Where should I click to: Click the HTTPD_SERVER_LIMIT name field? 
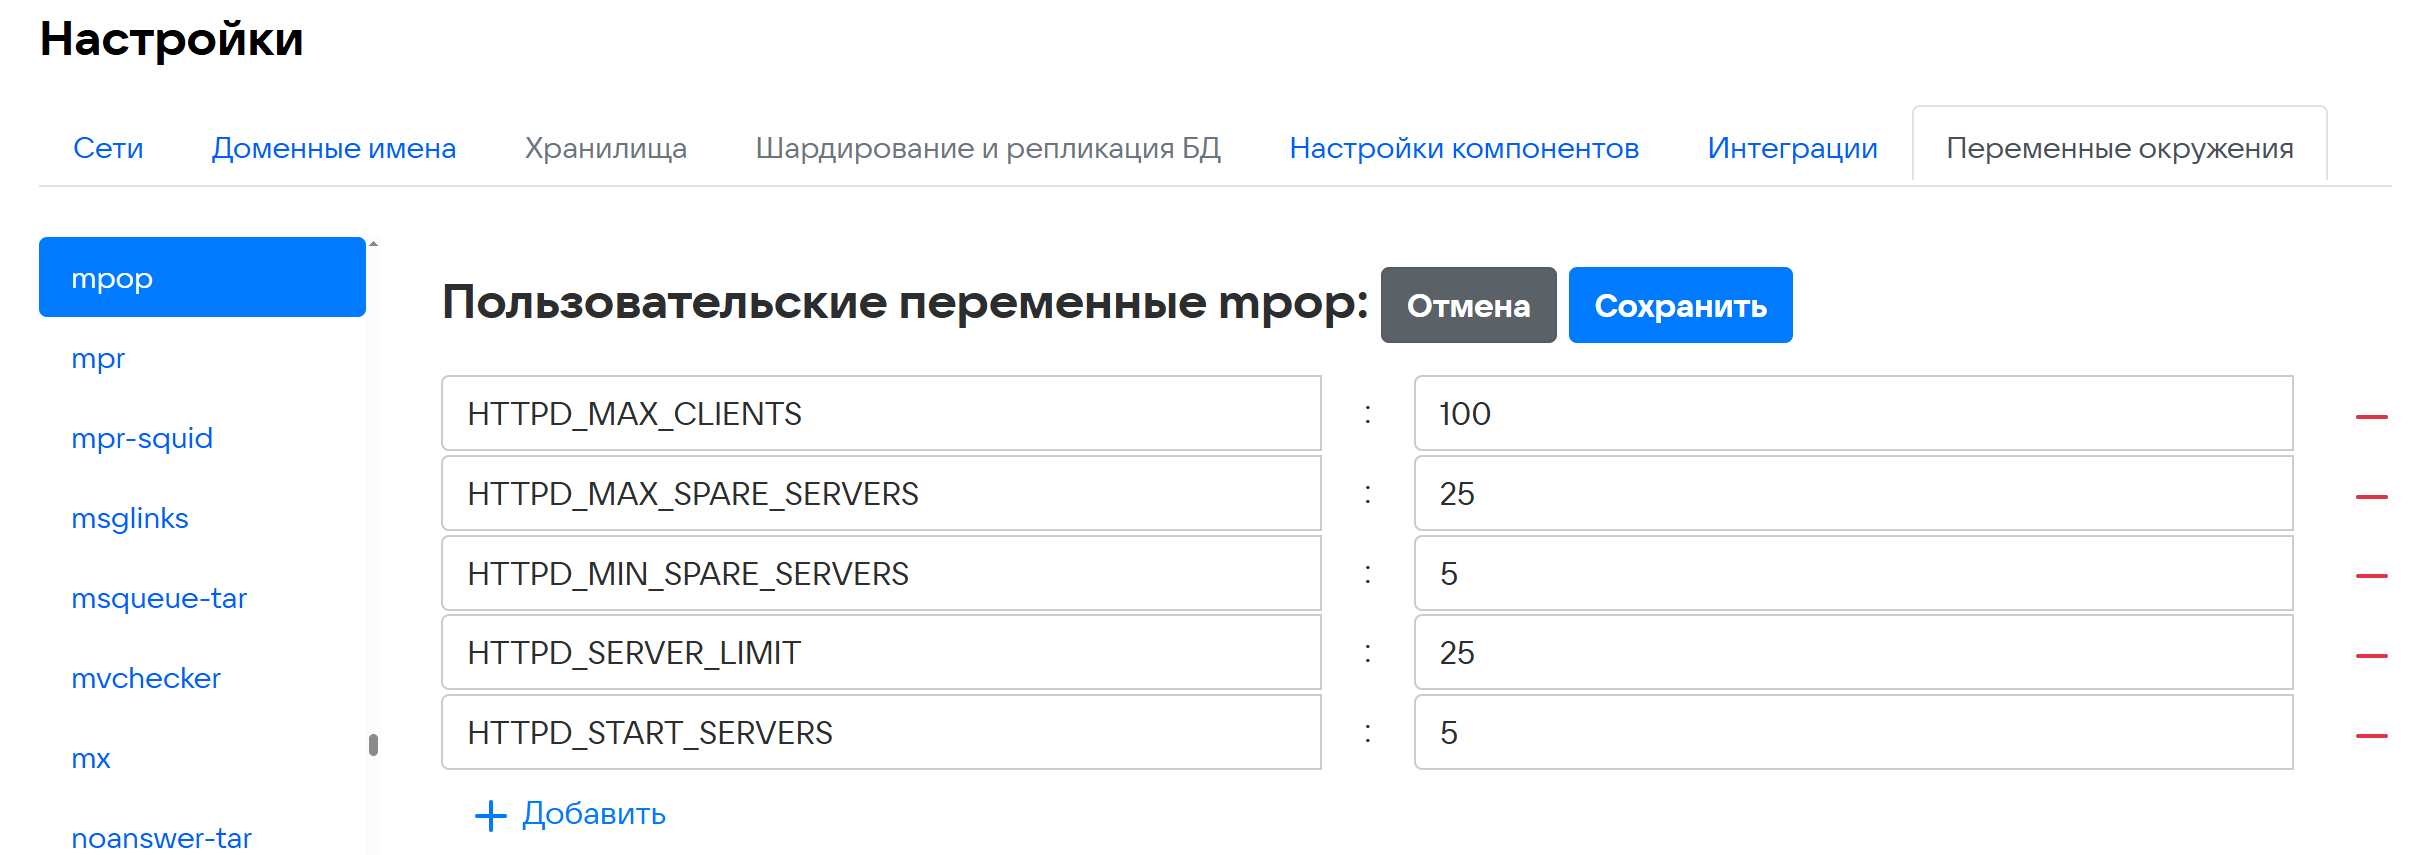880,652
